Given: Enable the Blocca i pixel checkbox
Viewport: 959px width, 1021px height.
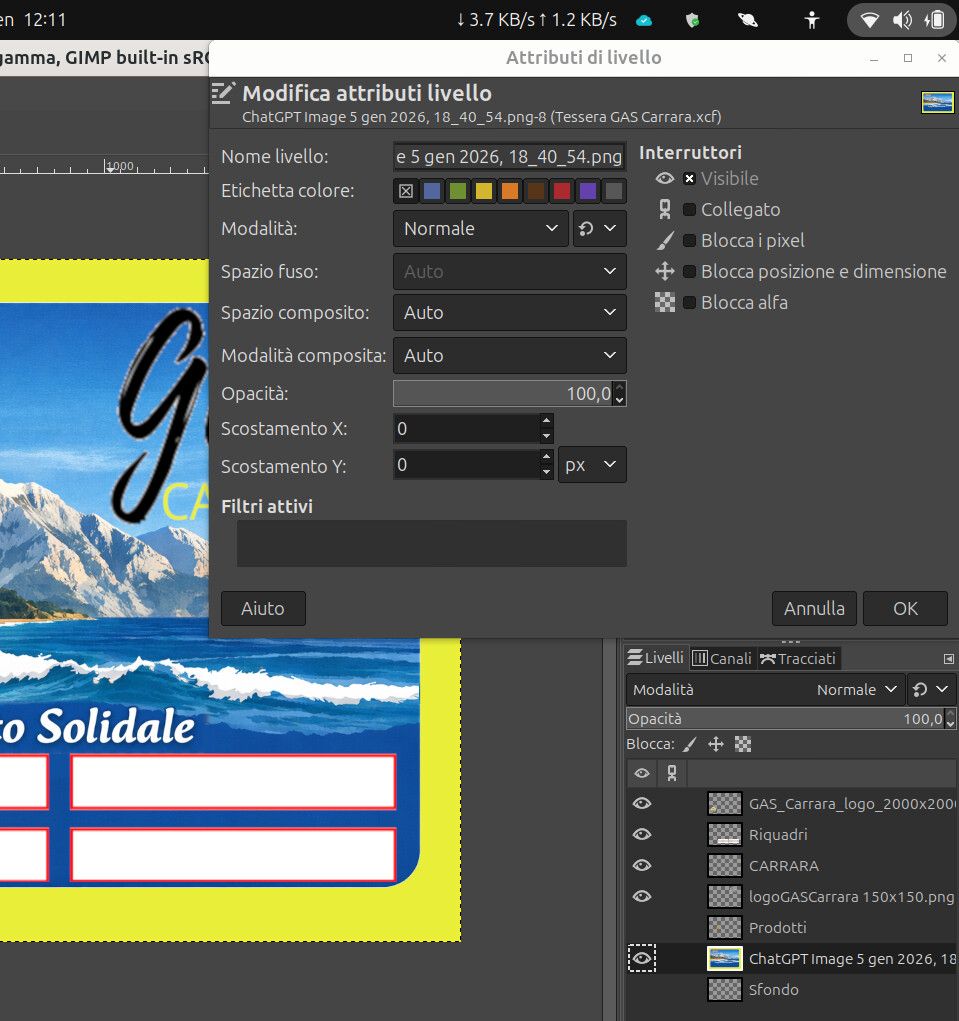Looking at the screenshot, I should [689, 241].
